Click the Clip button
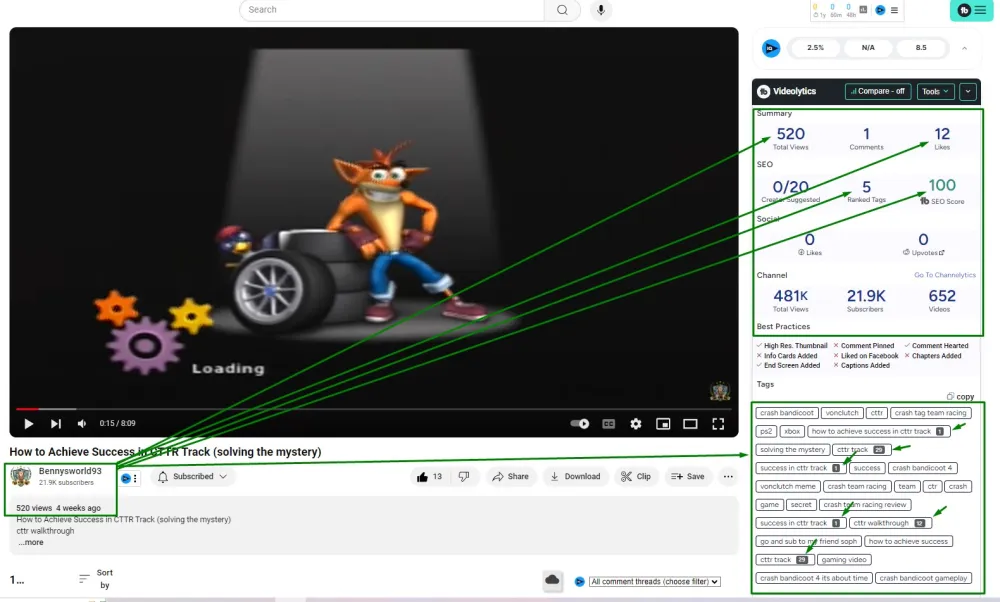 pos(636,477)
